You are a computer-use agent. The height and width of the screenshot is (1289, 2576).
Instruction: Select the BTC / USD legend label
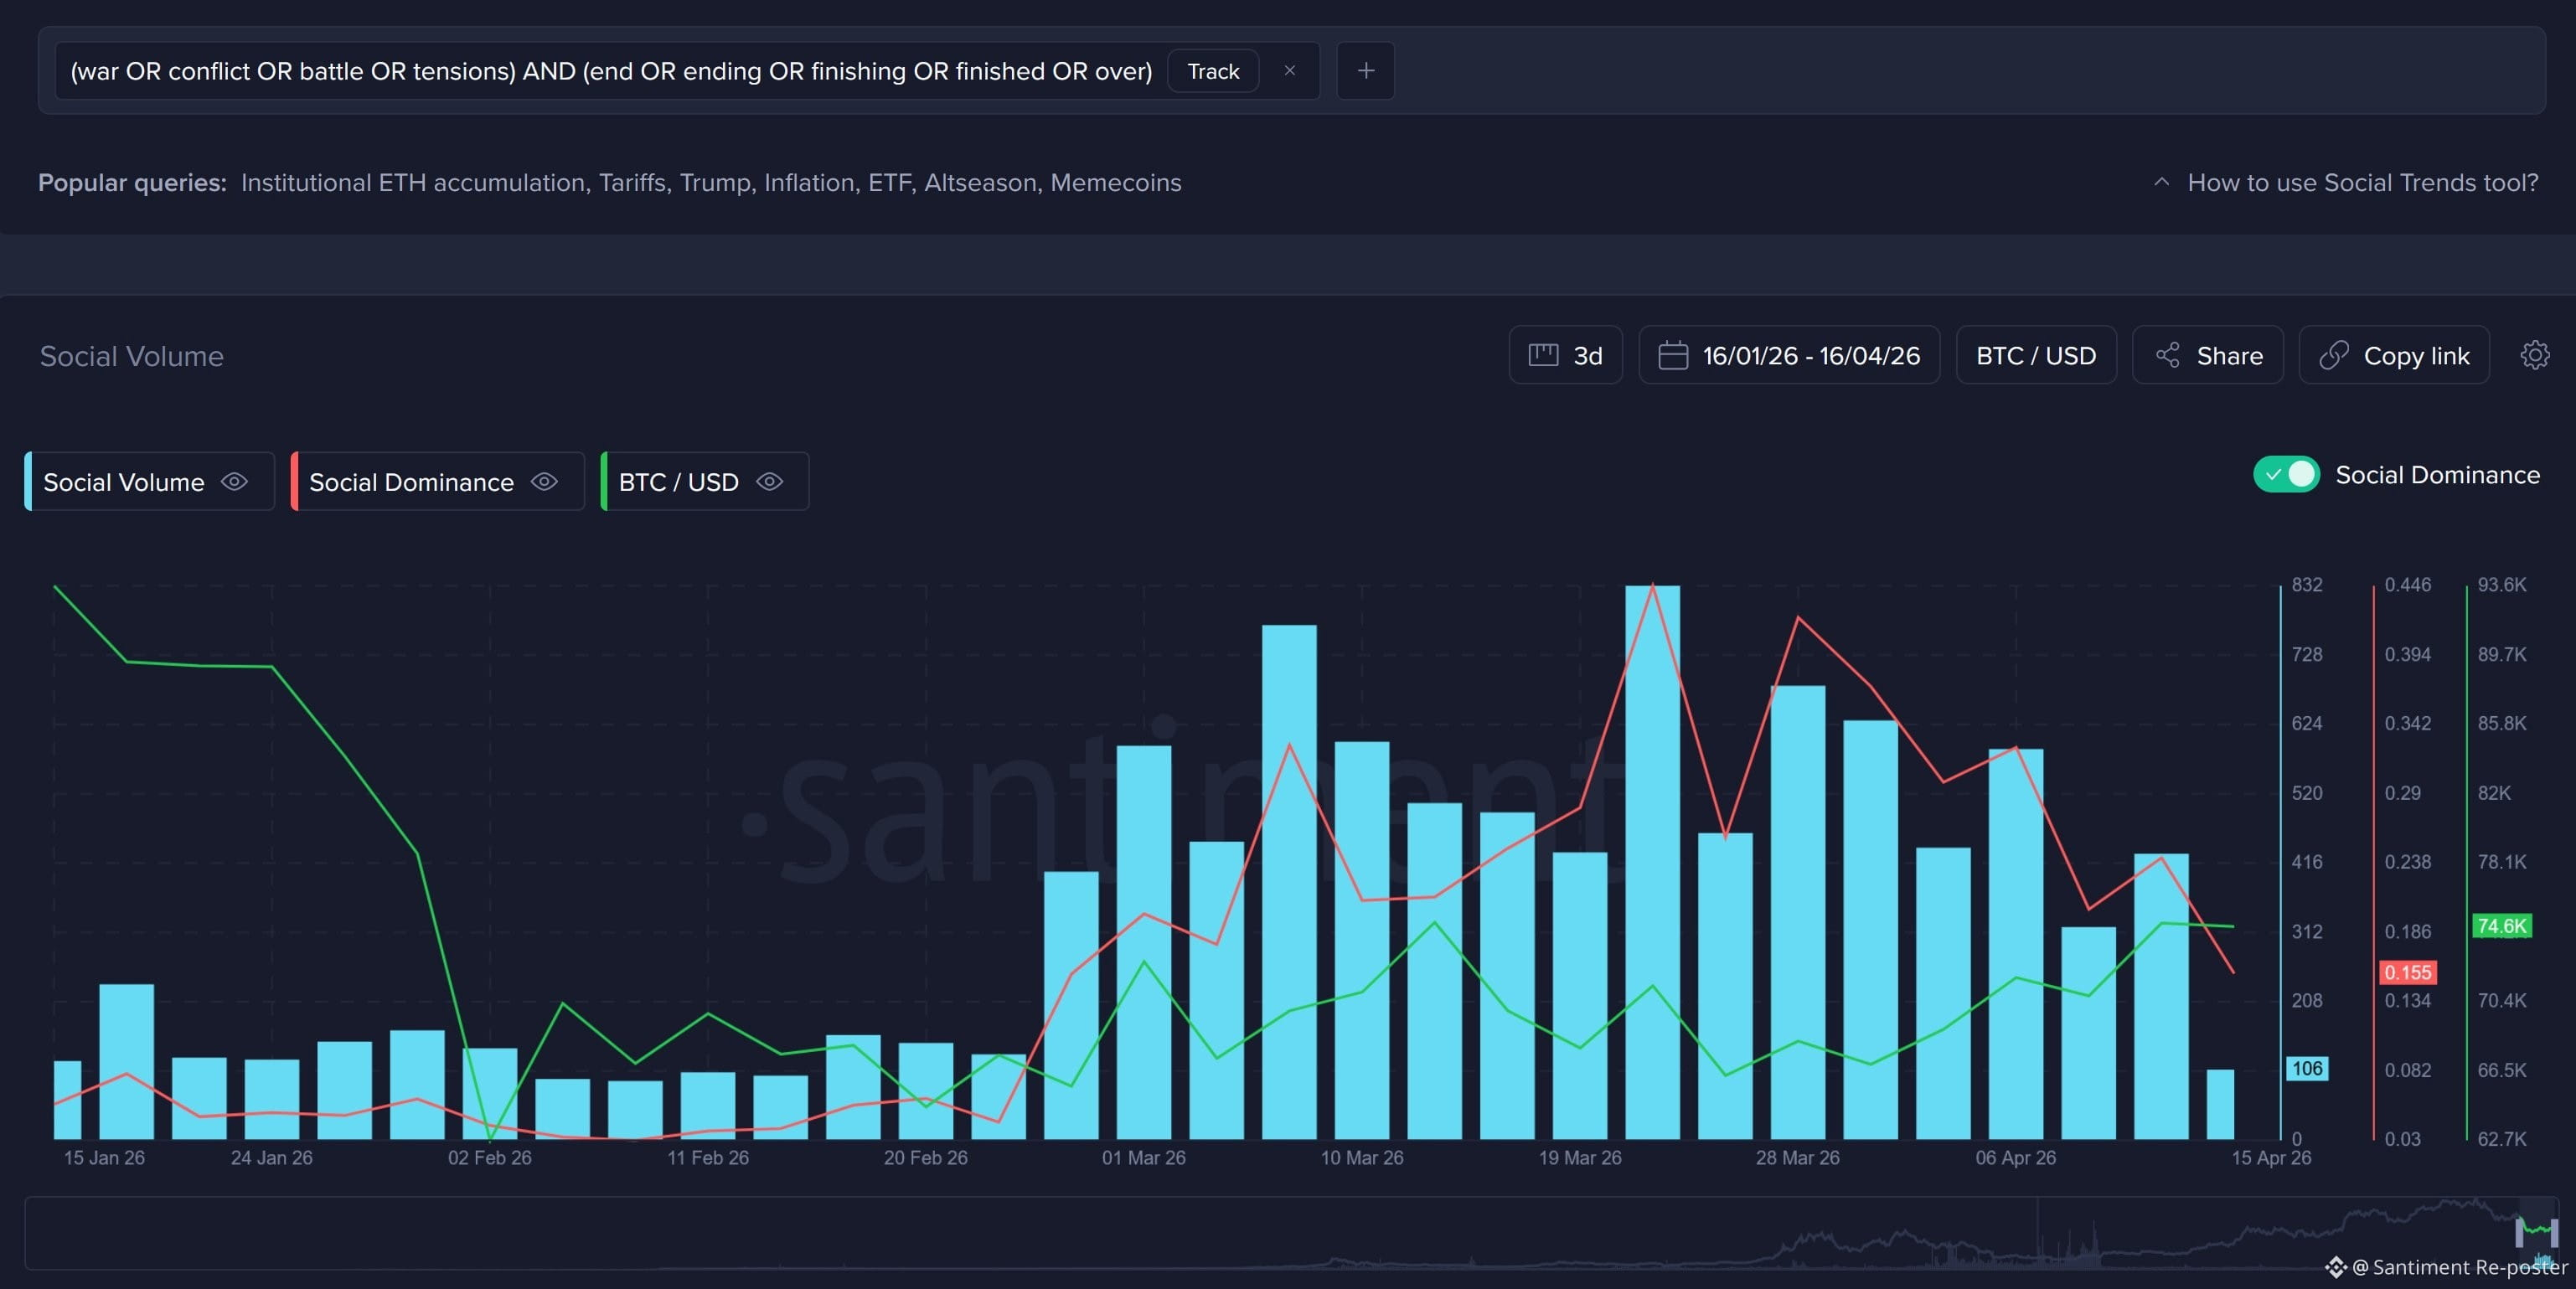coord(678,482)
